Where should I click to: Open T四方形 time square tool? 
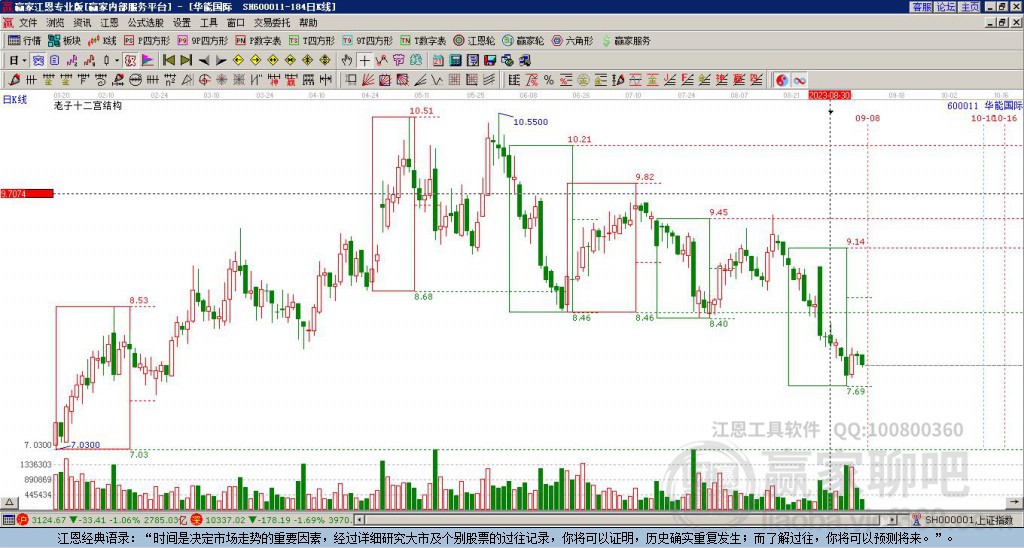[x=312, y=40]
